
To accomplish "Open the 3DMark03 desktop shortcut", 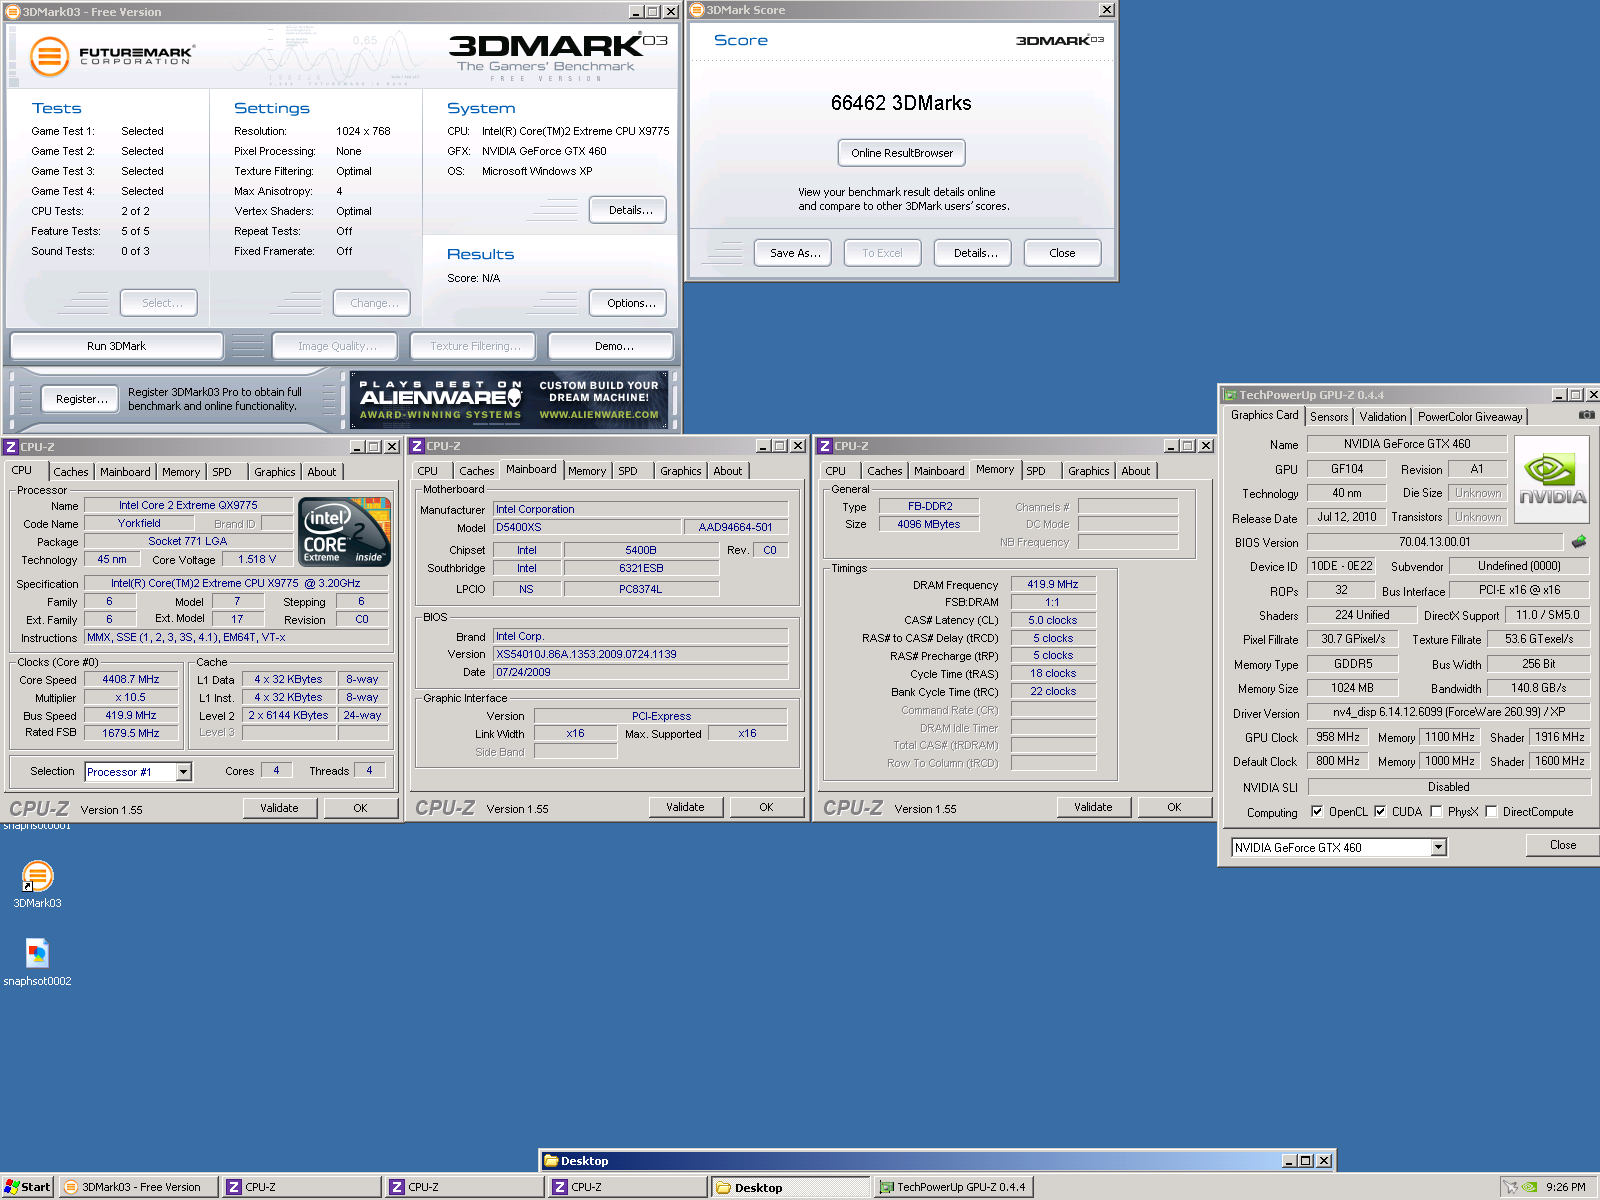I will coord(37,885).
